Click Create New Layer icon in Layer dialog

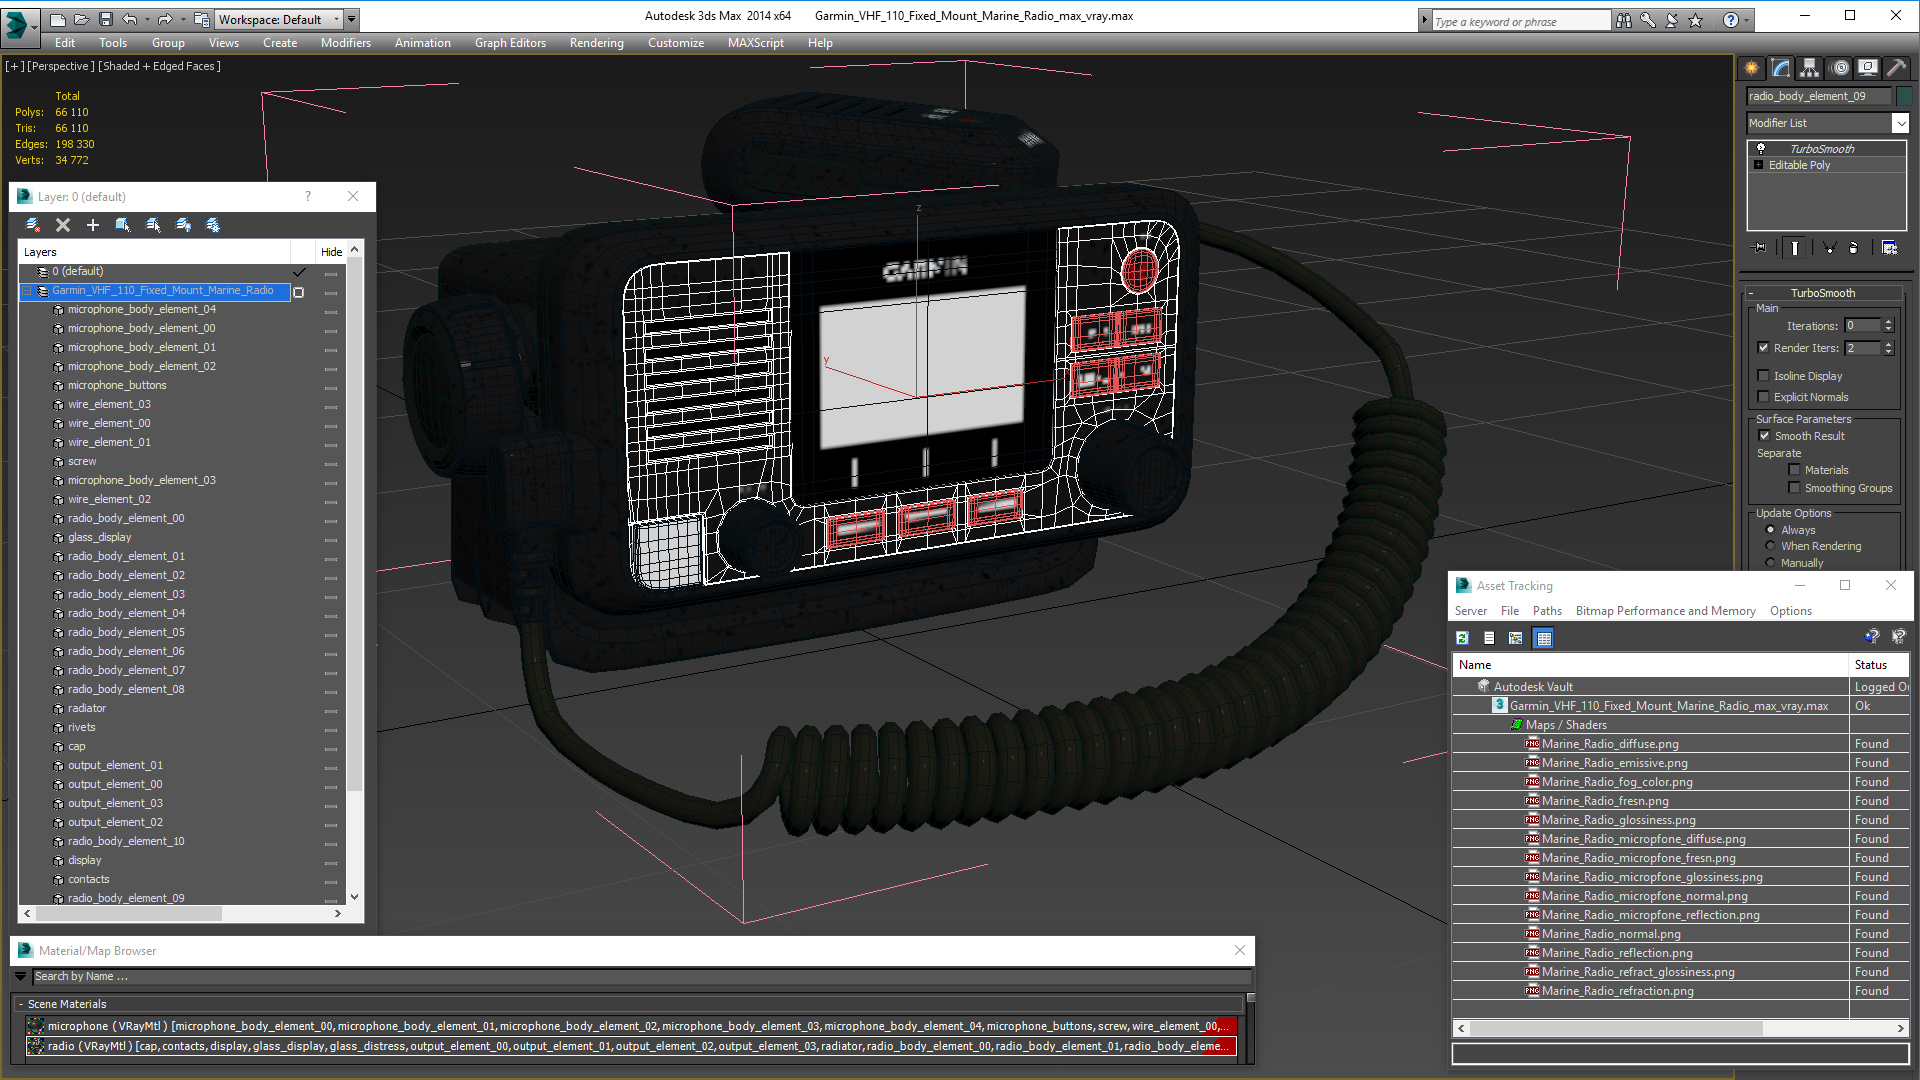point(33,225)
